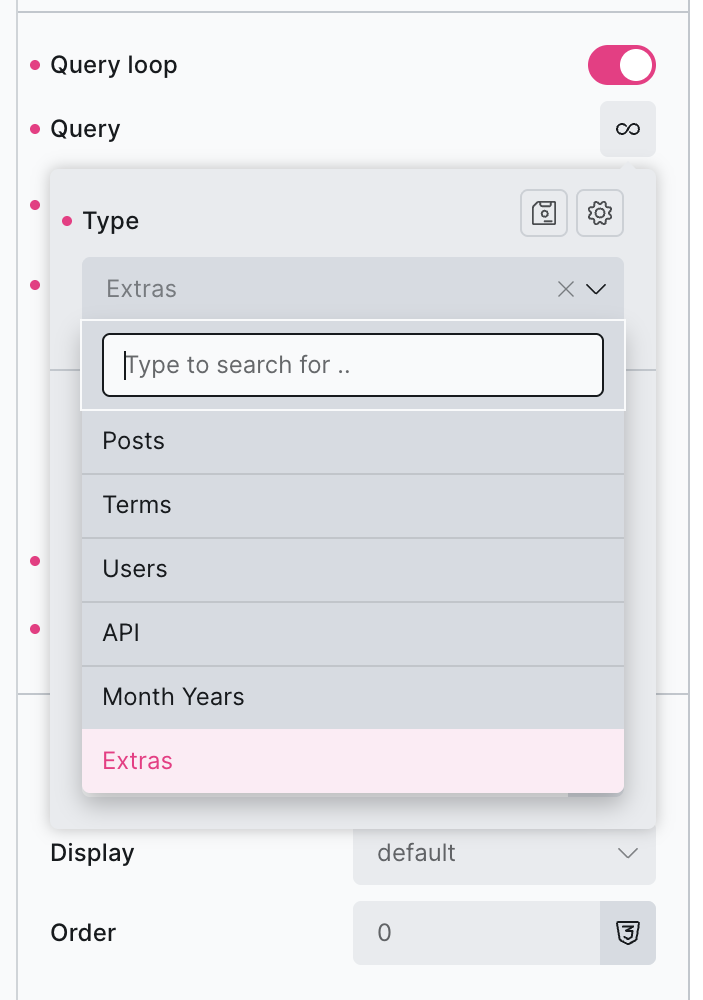This screenshot has height=1000, width=703.
Task: Select the highlighted Extras option
Action: pos(353,761)
